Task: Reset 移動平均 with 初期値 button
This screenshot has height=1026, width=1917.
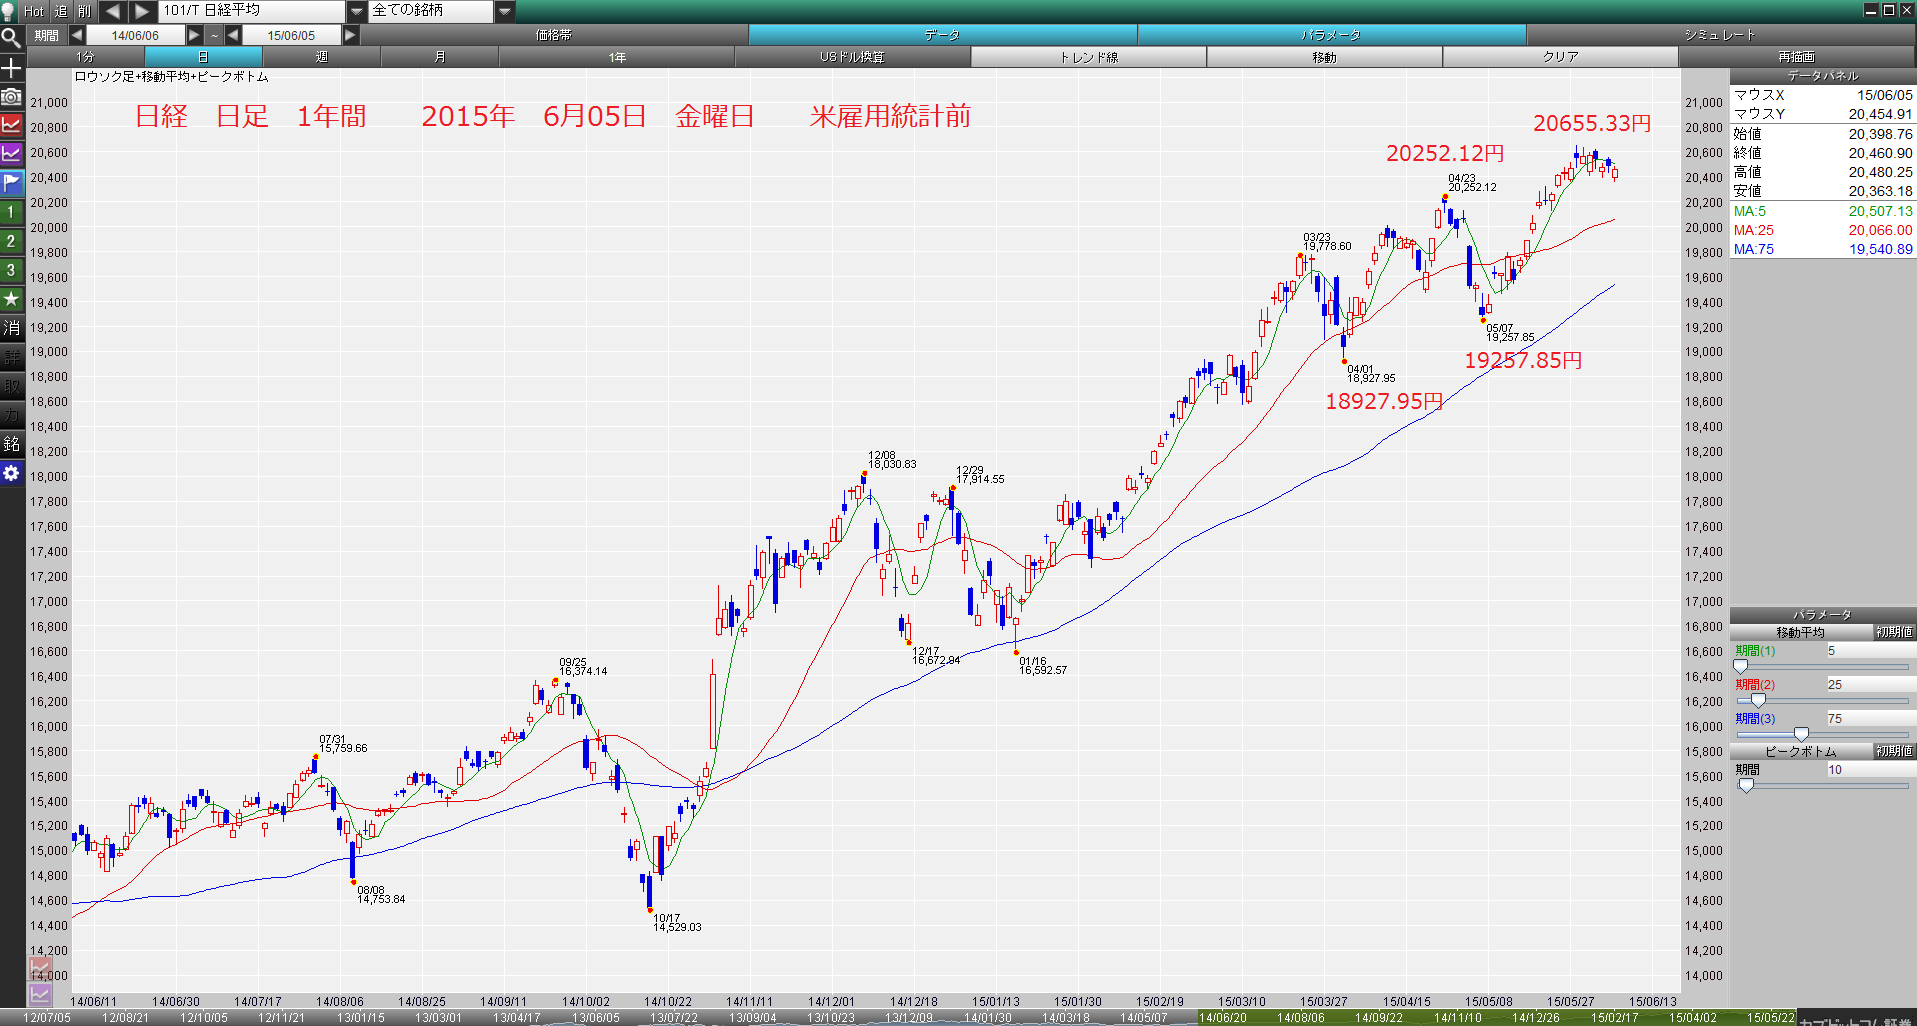Action: [x=1894, y=632]
